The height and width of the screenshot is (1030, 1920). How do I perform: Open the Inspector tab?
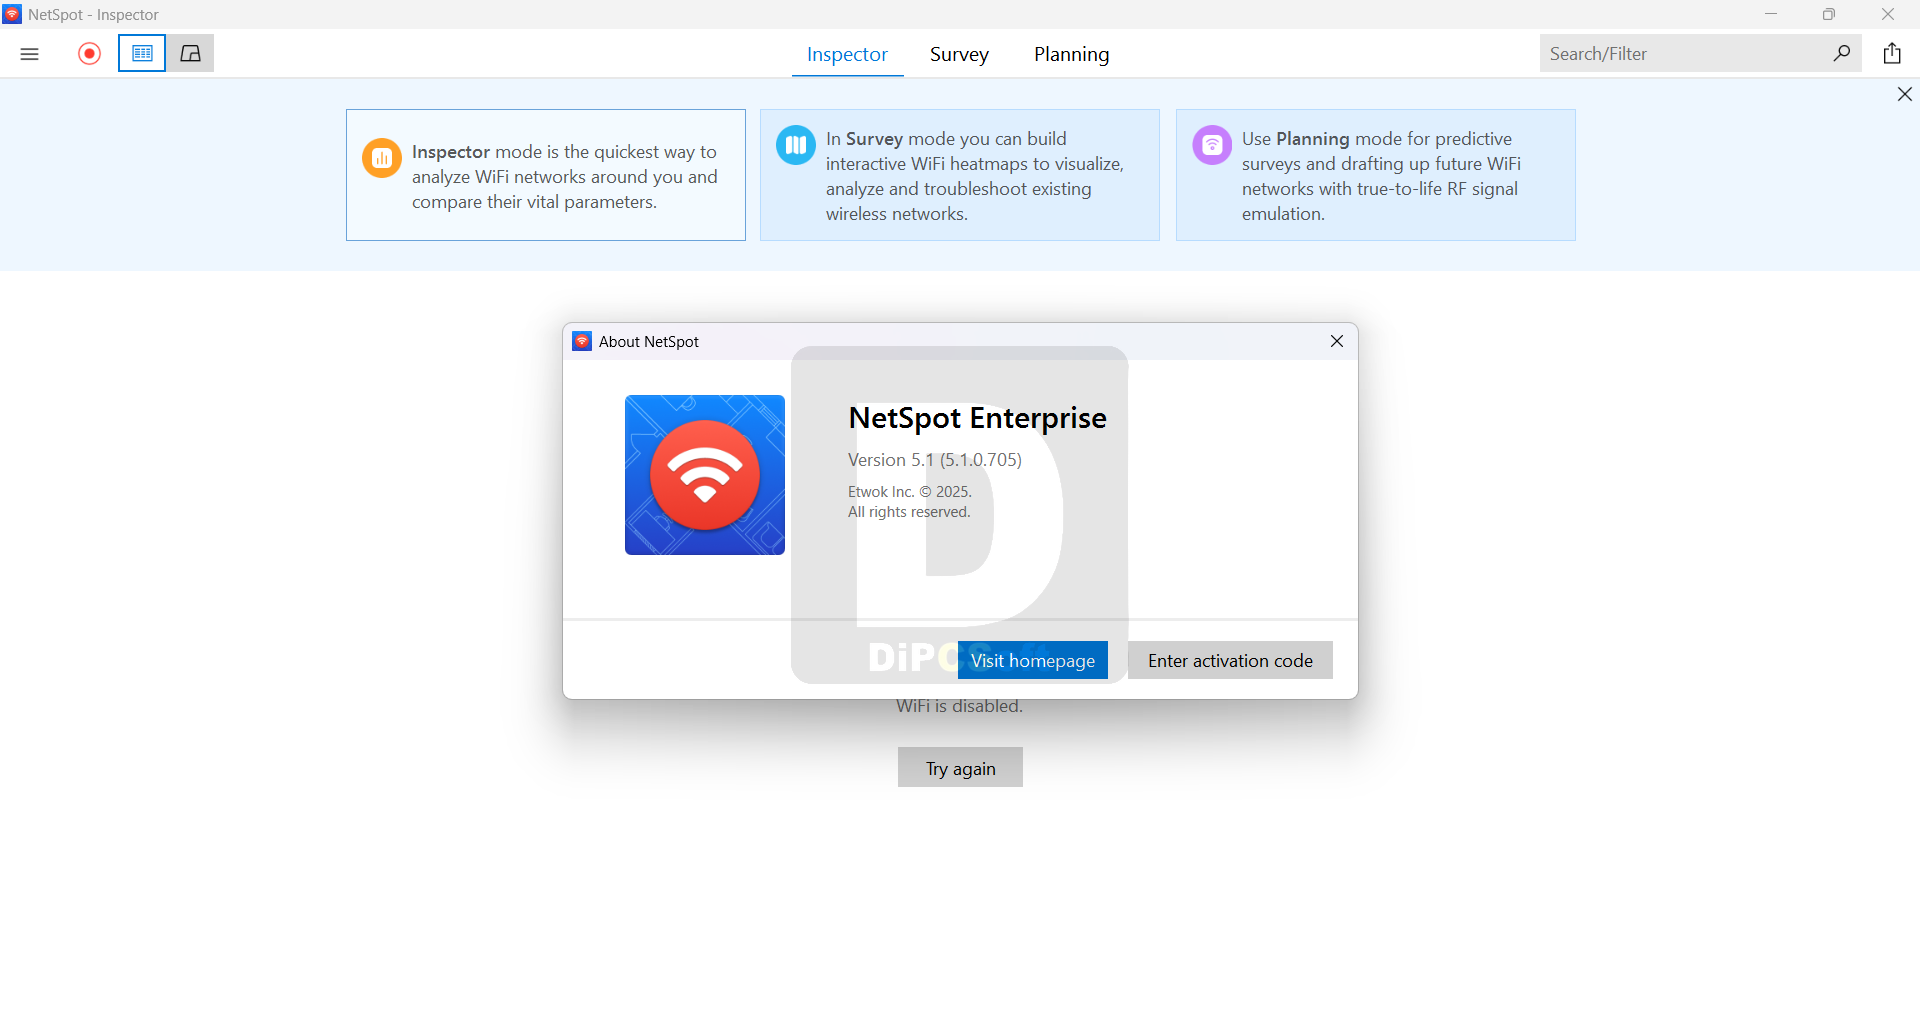click(x=847, y=54)
